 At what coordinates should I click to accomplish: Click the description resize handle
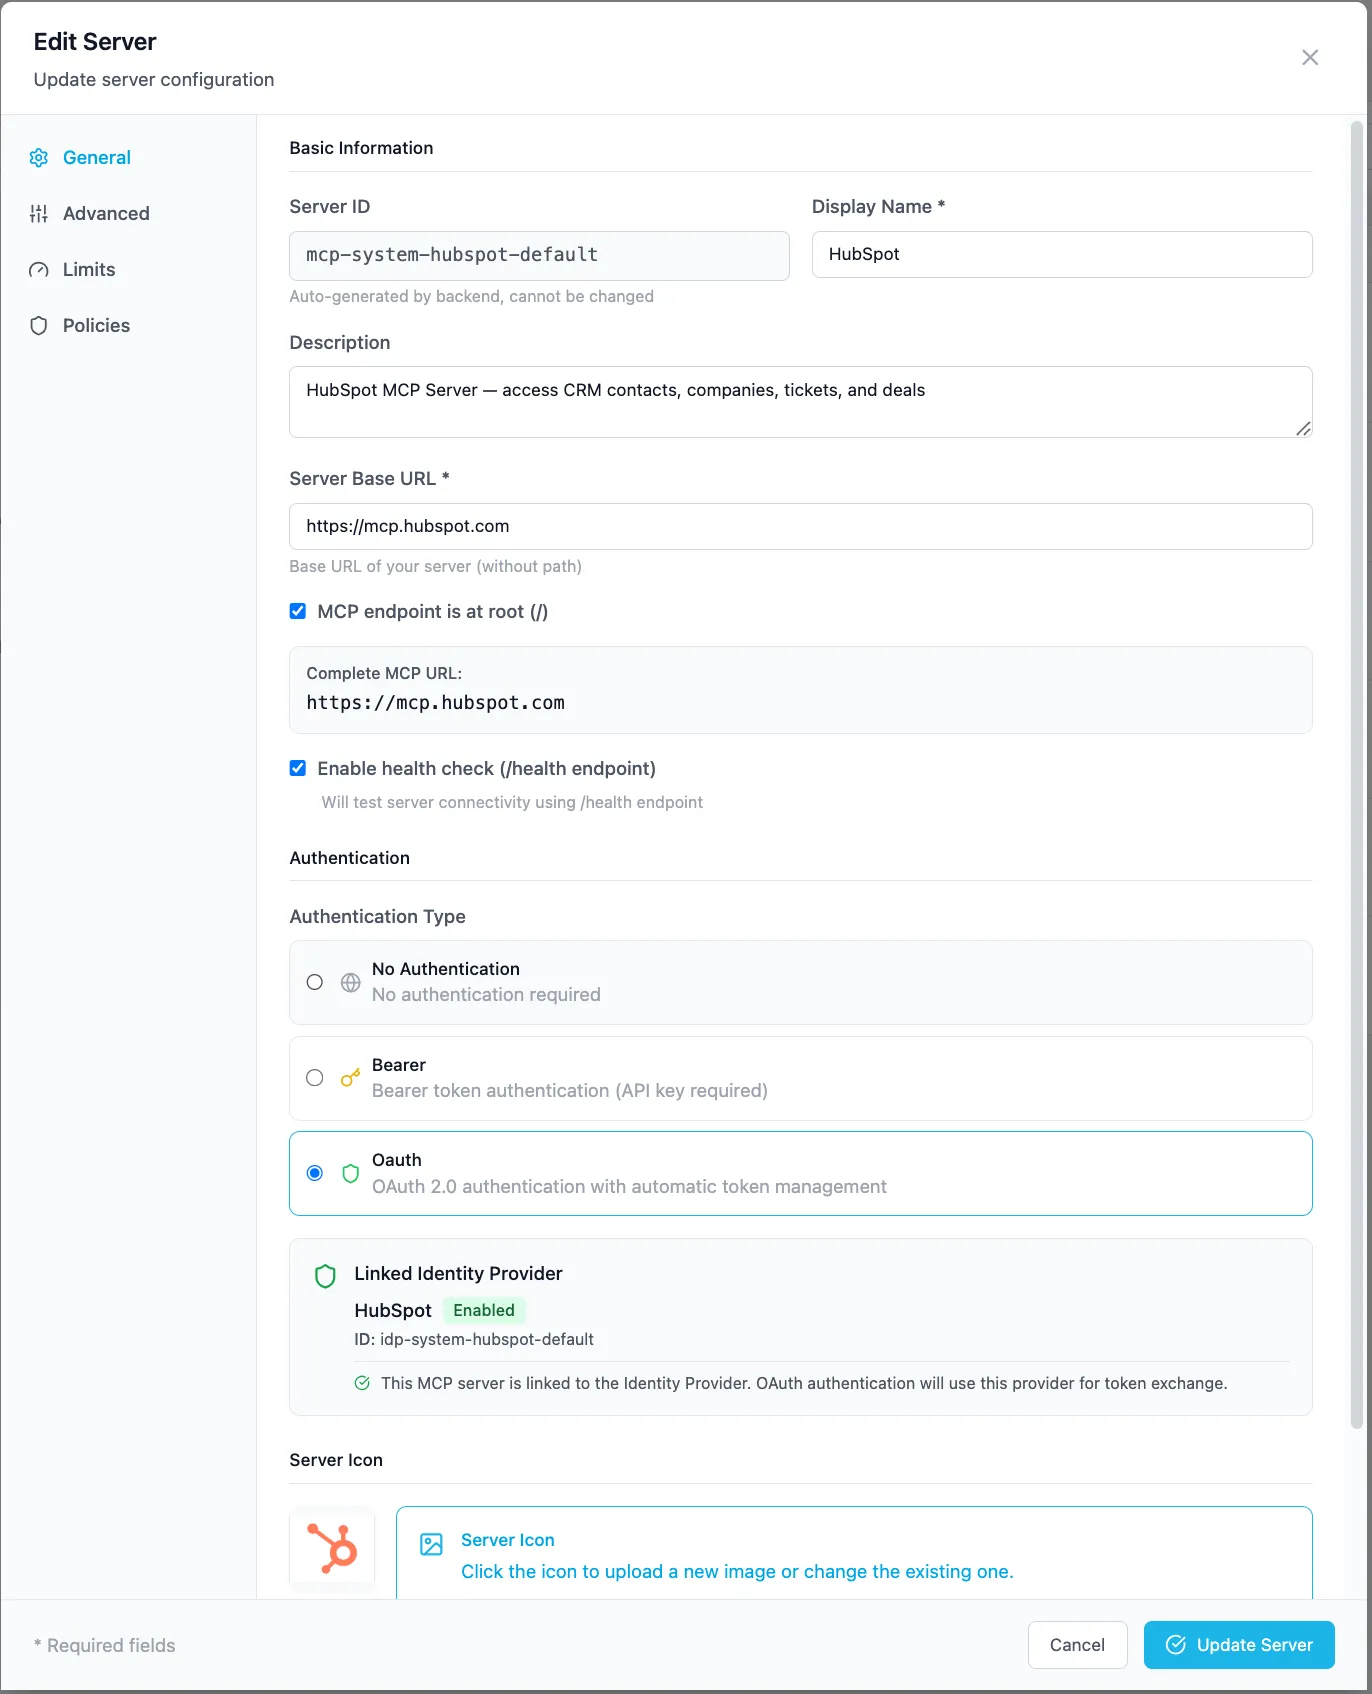pos(1303,429)
